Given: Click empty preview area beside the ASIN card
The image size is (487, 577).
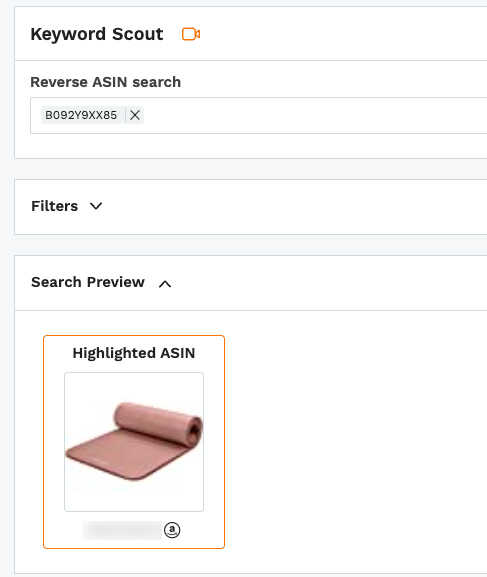Looking at the screenshot, I should click(x=353, y=442).
